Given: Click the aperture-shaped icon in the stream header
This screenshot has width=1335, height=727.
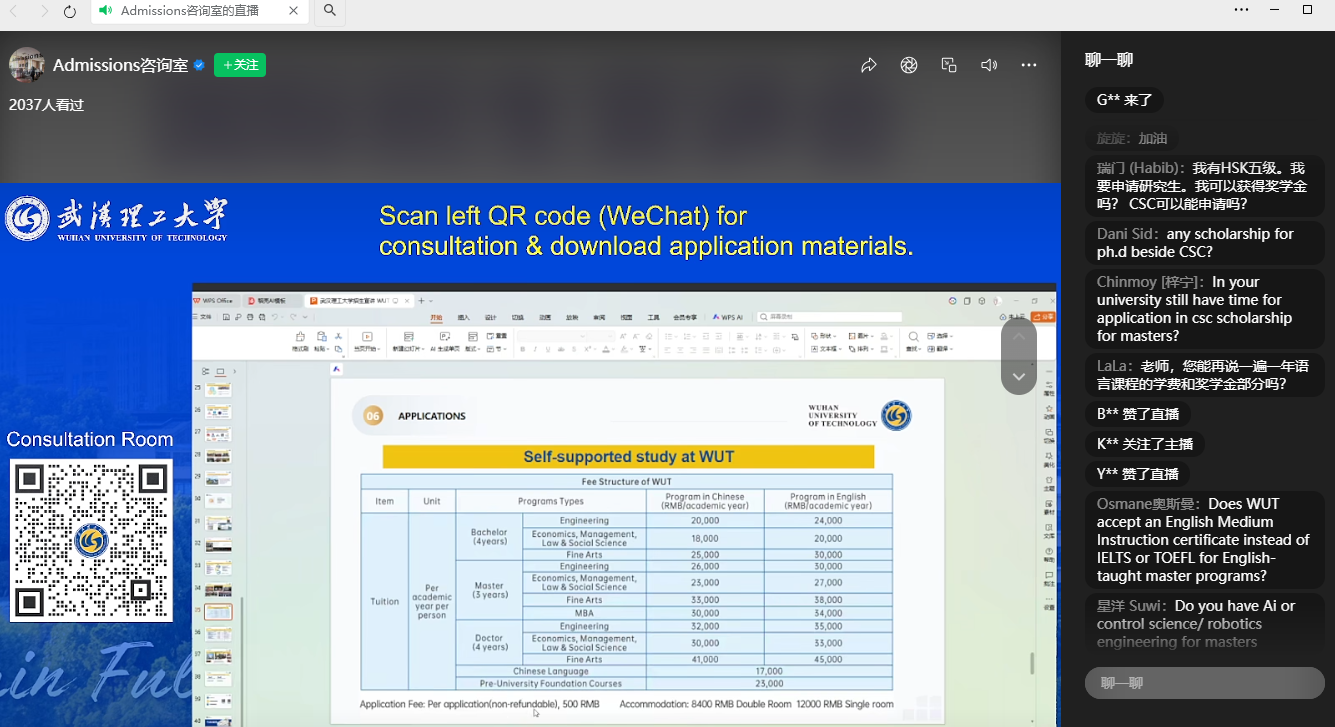Looking at the screenshot, I should [909, 65].
